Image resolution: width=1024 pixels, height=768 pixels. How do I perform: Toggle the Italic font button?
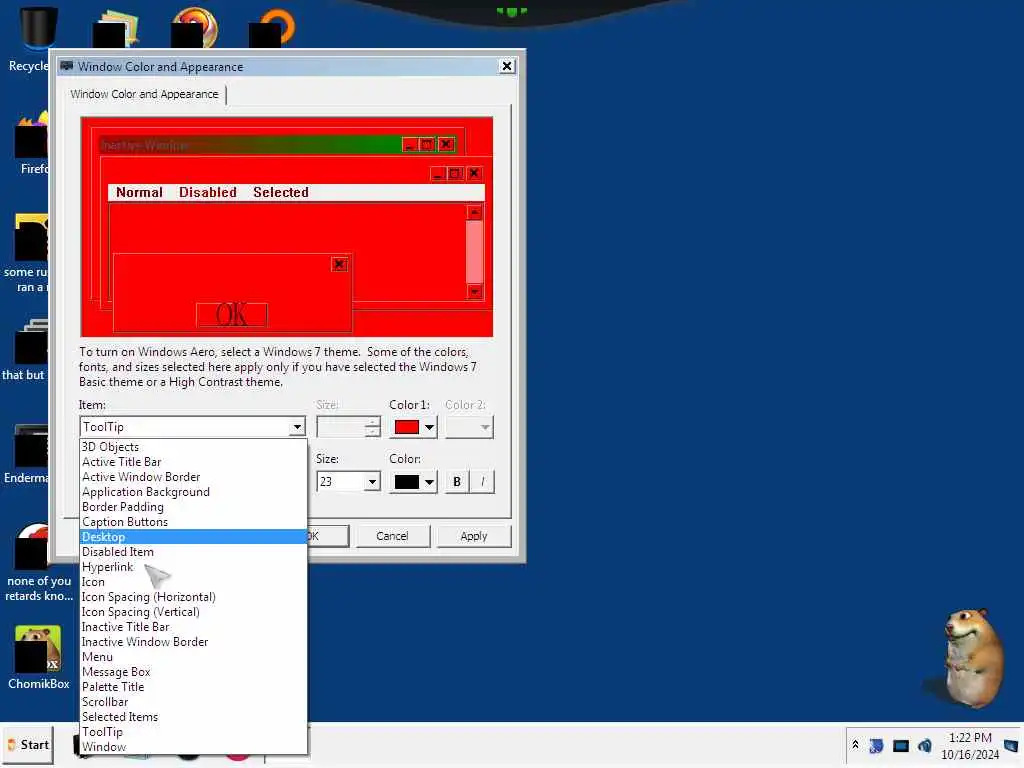pos(483,482)
